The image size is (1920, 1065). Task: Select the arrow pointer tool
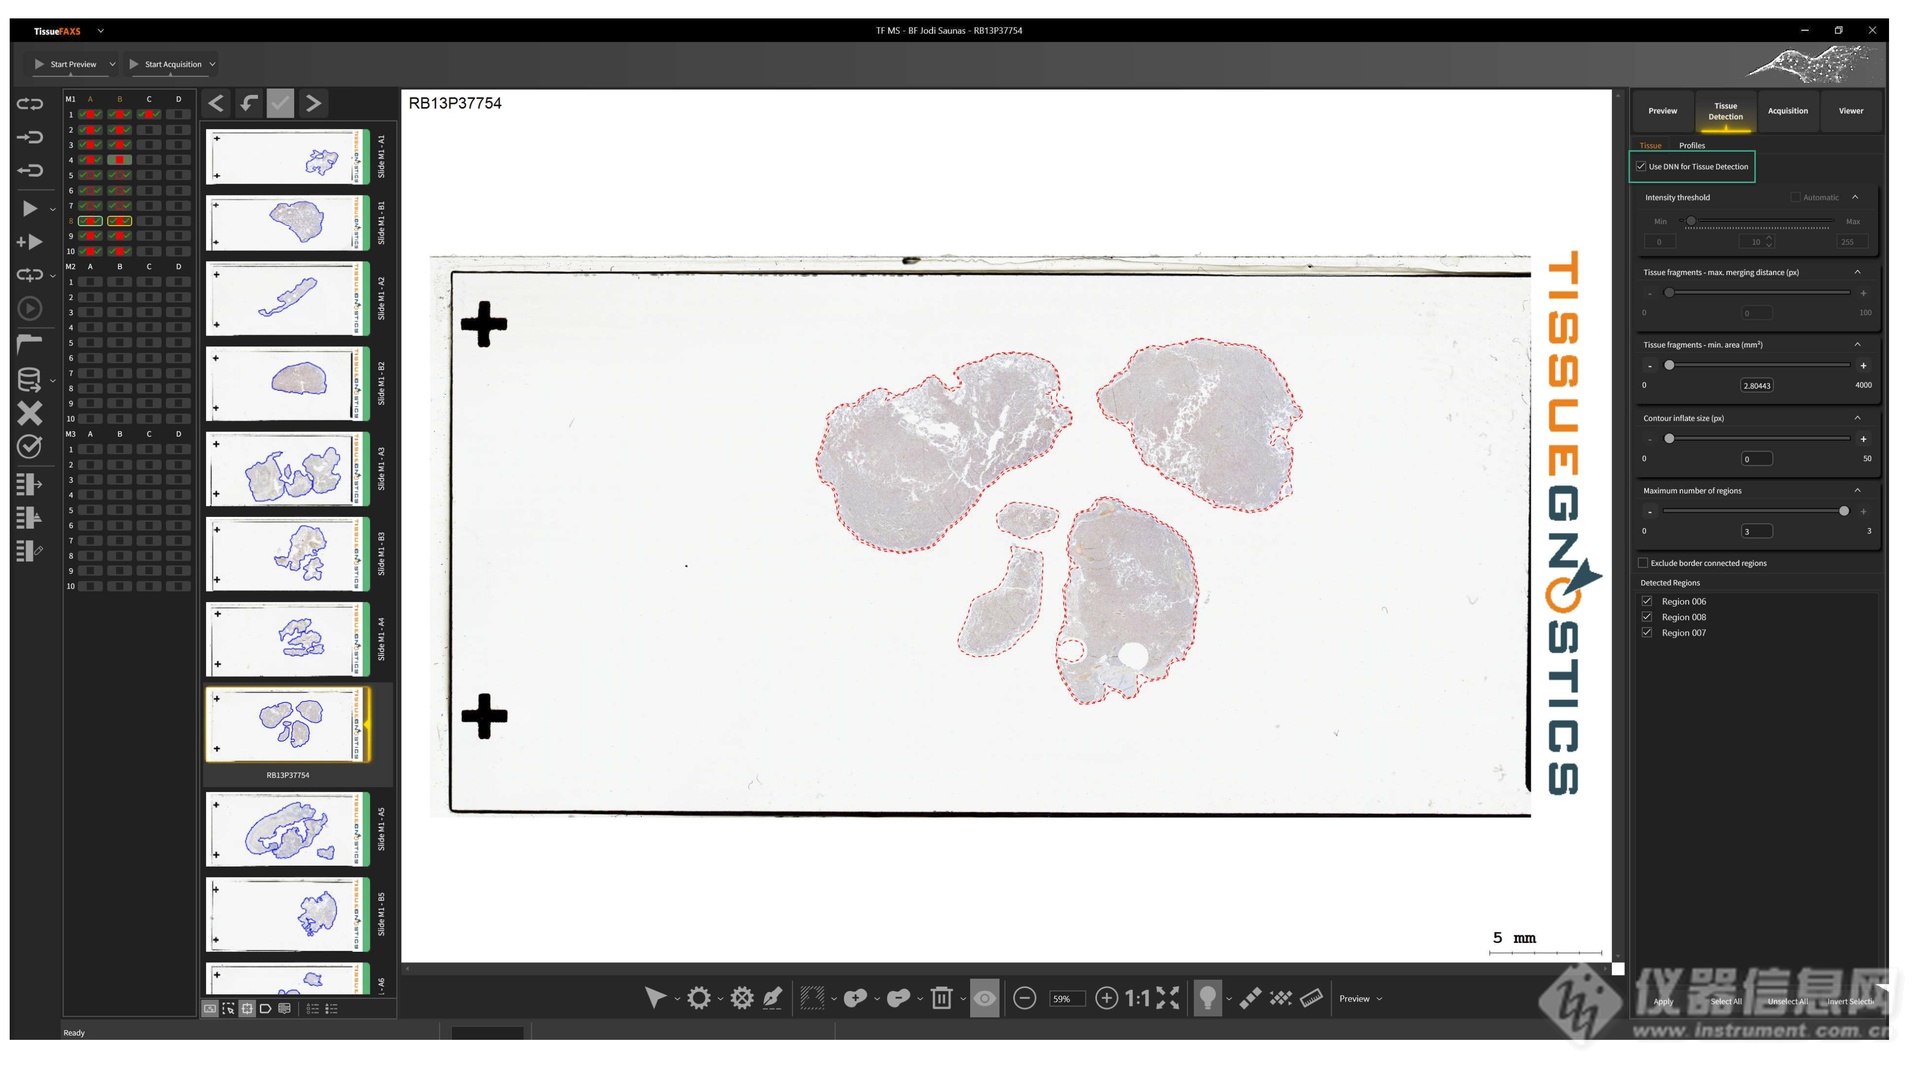click(655, 998)
